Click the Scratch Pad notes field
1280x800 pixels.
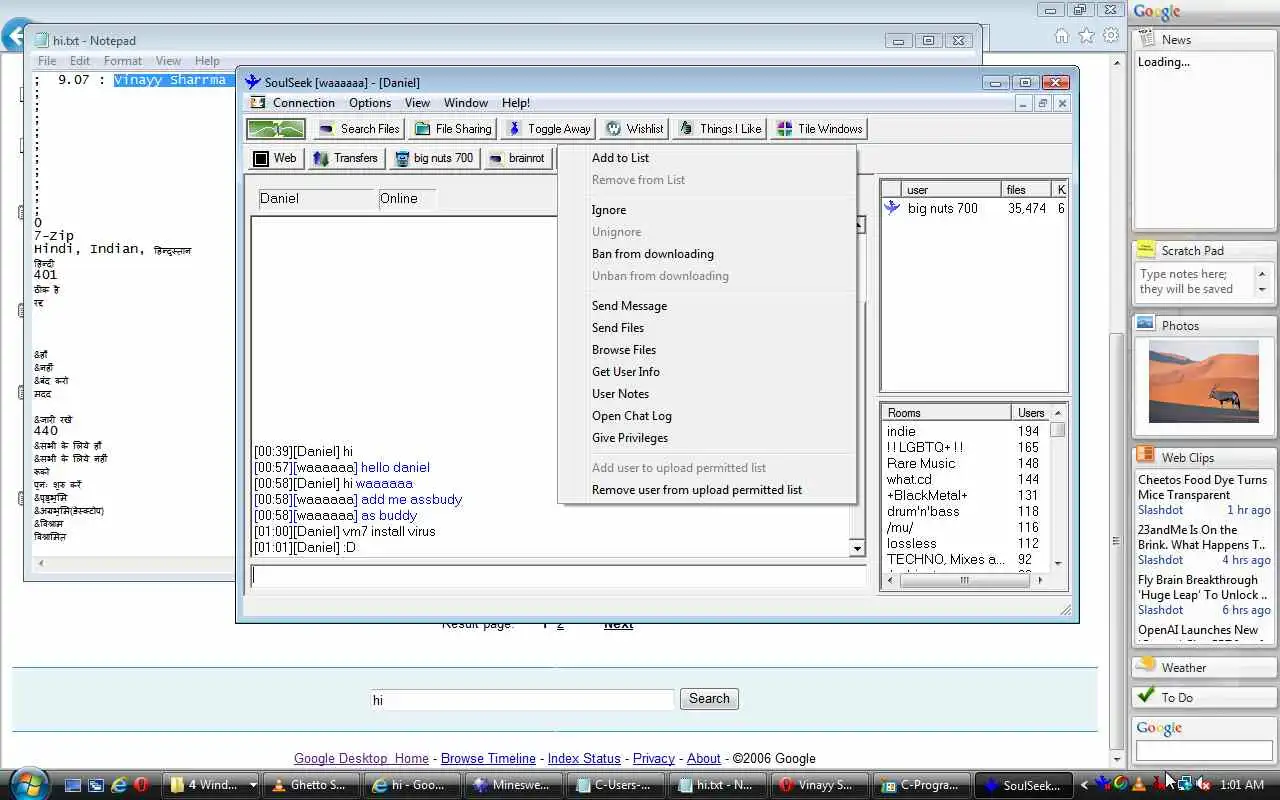click(x=1196, y=282)
